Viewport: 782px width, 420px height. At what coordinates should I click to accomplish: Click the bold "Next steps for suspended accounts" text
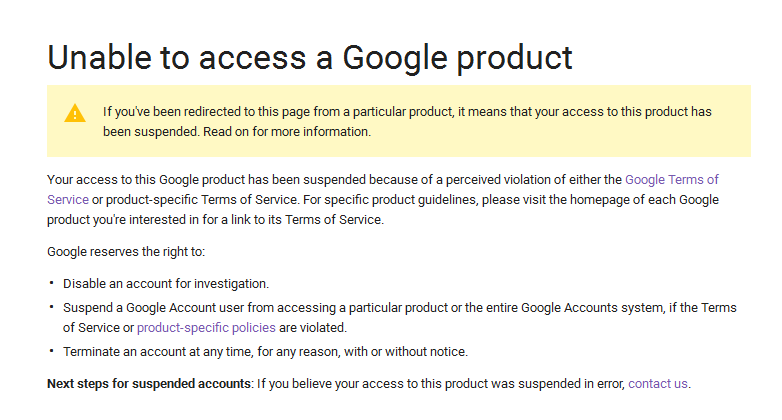click(x=148, y=383)
